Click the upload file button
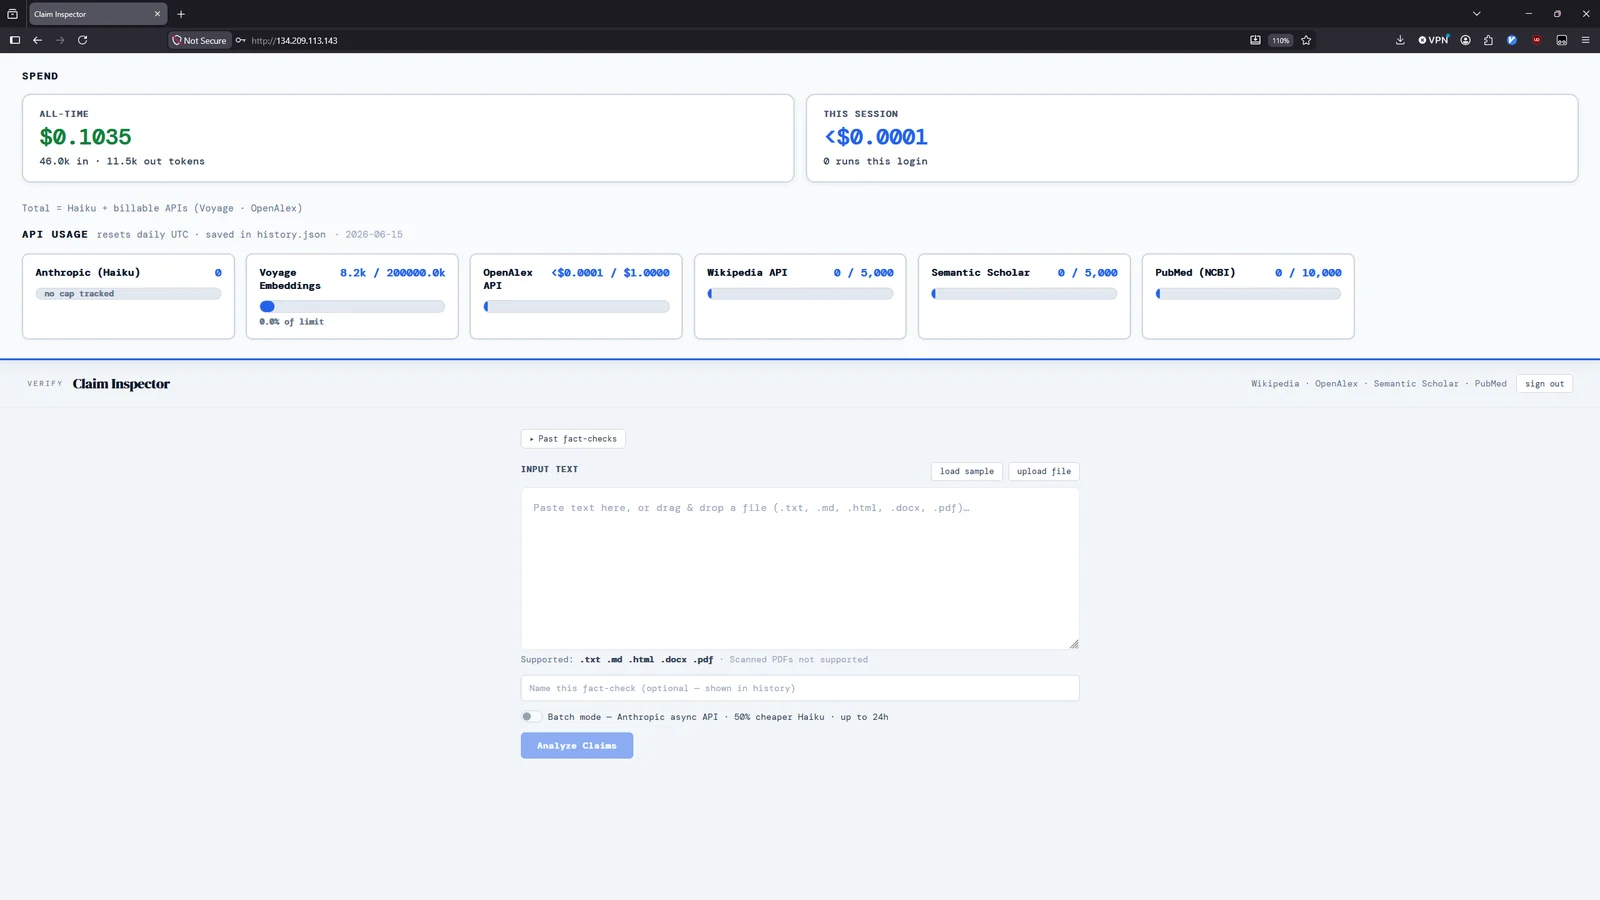1600x900 pixels. [1043, 471]
